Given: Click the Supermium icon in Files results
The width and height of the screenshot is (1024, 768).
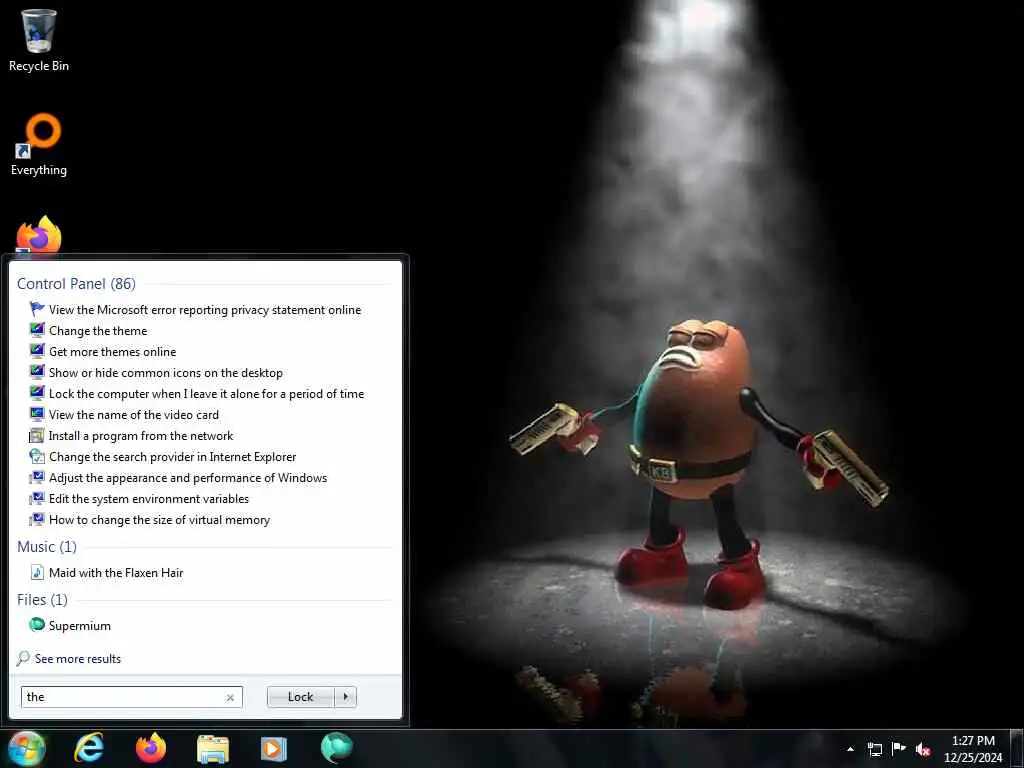Looking at the screenshot, I should coord(37,625).
